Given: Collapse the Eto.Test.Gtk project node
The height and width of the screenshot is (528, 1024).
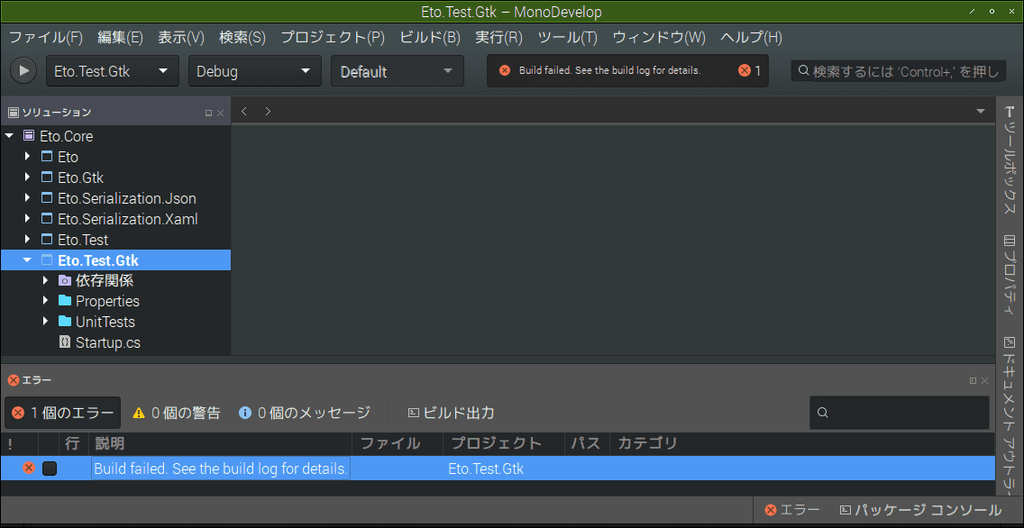Looking at the screenshot, I should pyautogui.click(x=27, y=260).
